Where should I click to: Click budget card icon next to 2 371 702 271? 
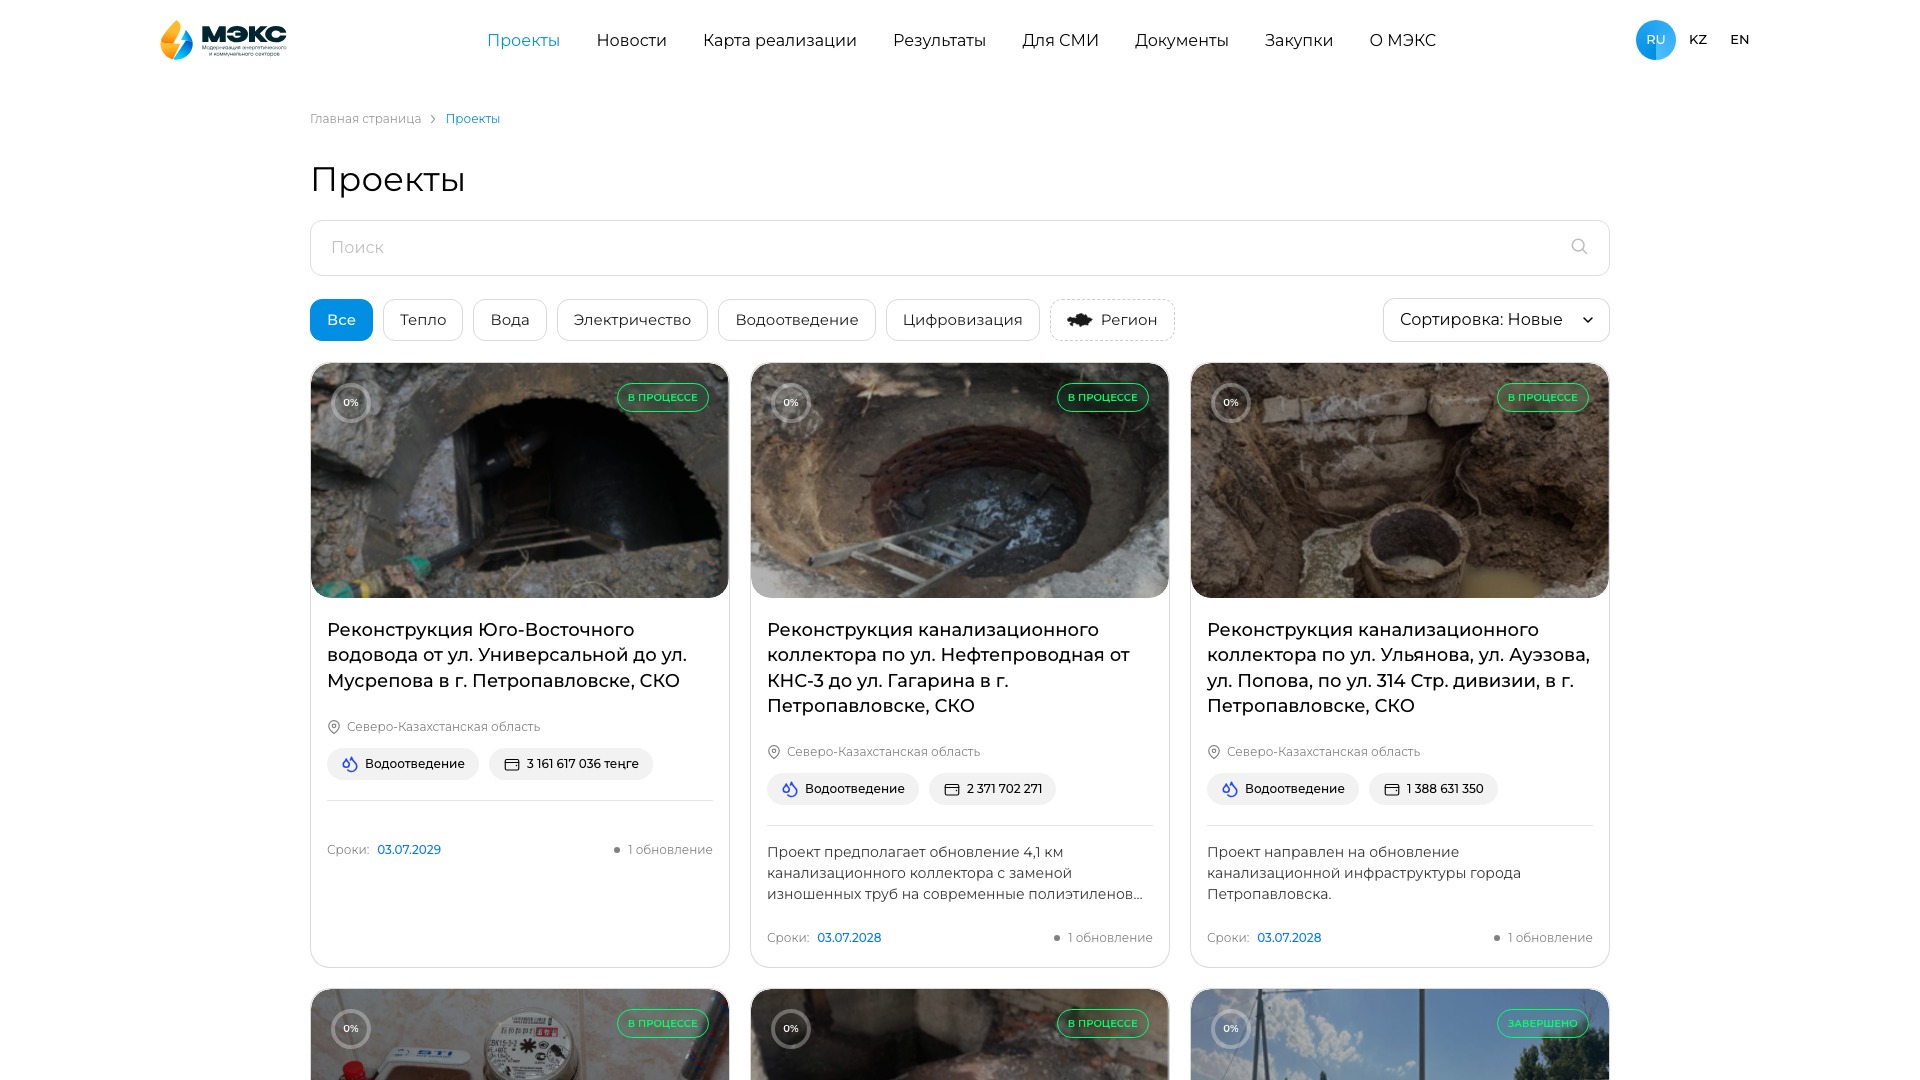tap(952, 789)
